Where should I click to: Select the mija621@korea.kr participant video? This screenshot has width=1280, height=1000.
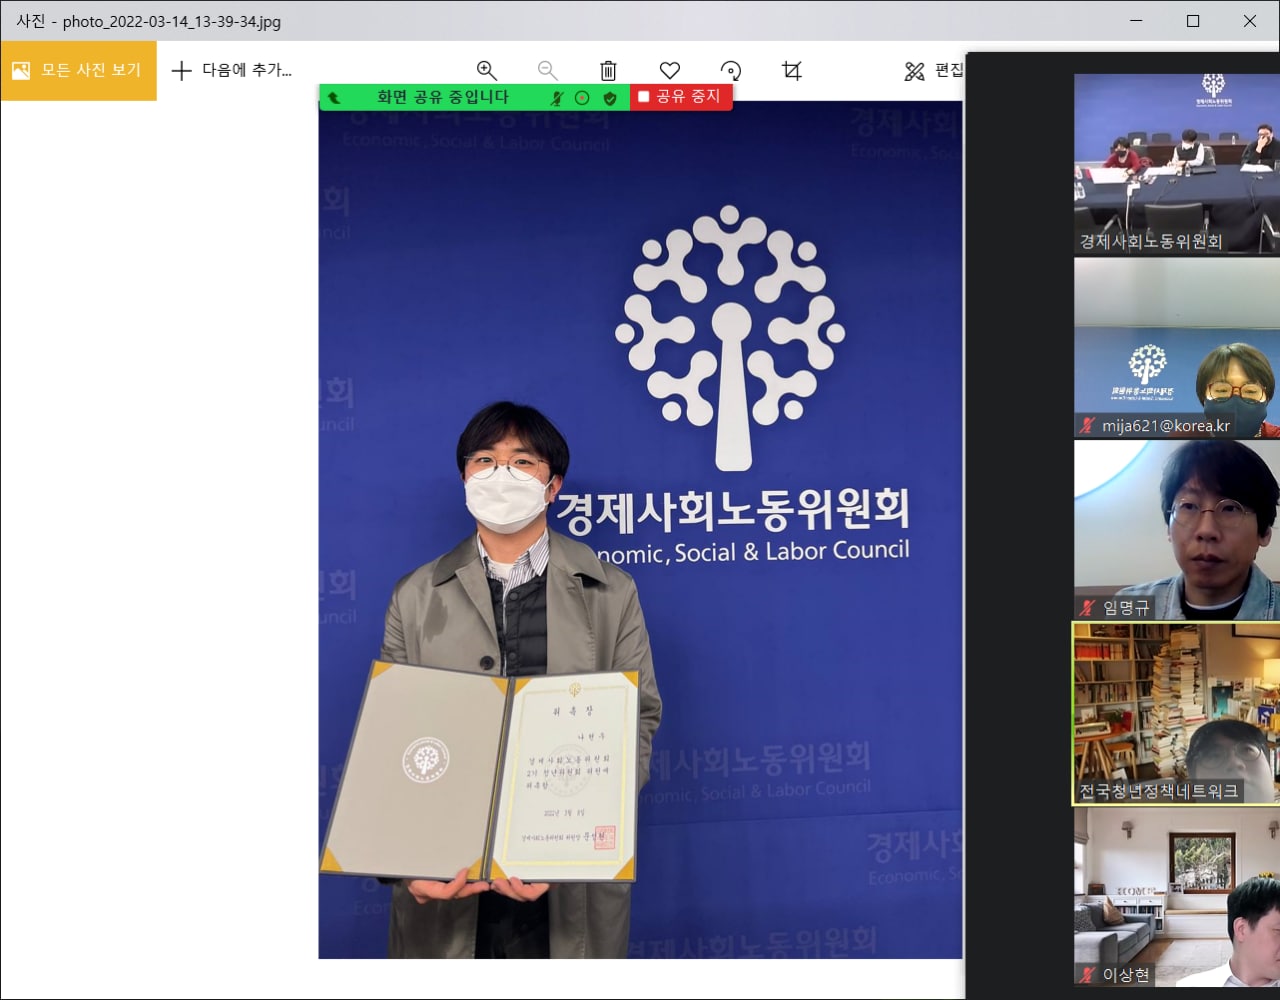click(x=1177, y=348)
